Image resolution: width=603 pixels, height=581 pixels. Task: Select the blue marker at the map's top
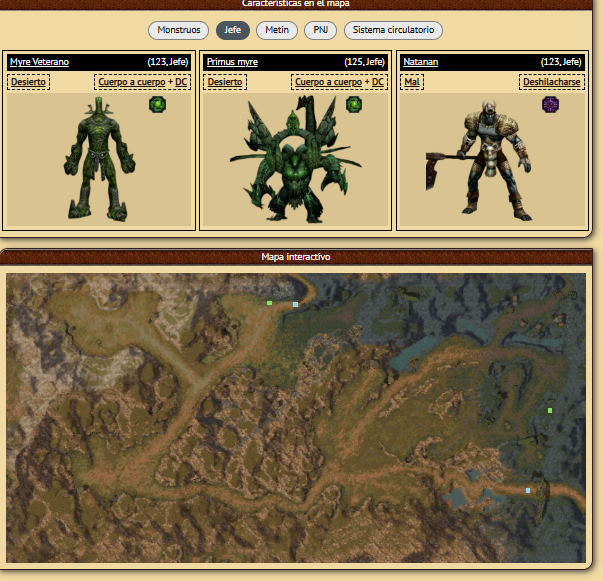pos(295,303)
